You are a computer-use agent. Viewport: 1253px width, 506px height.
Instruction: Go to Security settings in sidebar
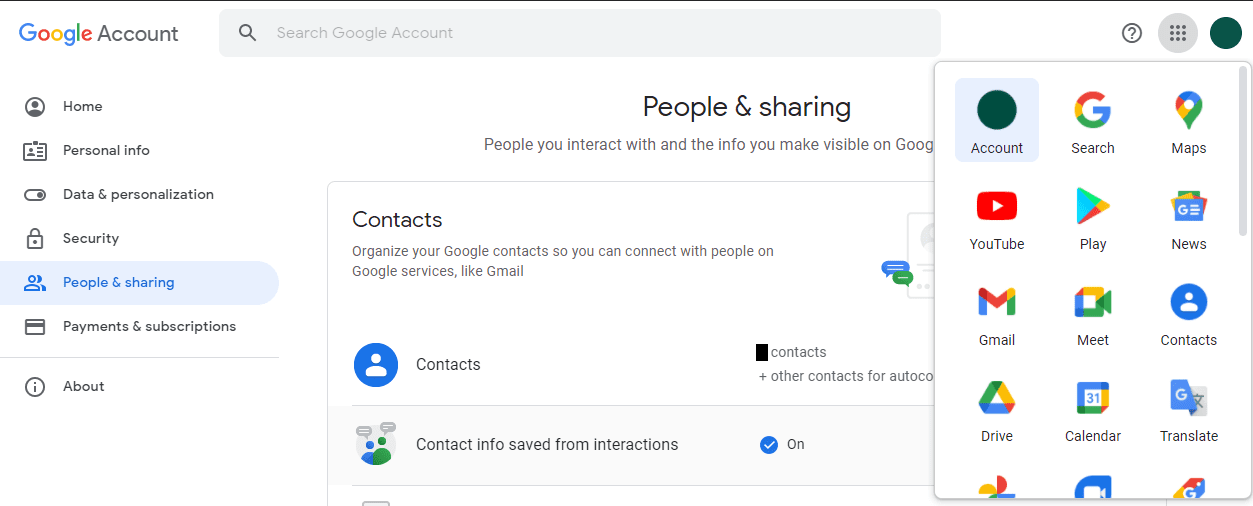pyautogui.click(x=90, y=238)
